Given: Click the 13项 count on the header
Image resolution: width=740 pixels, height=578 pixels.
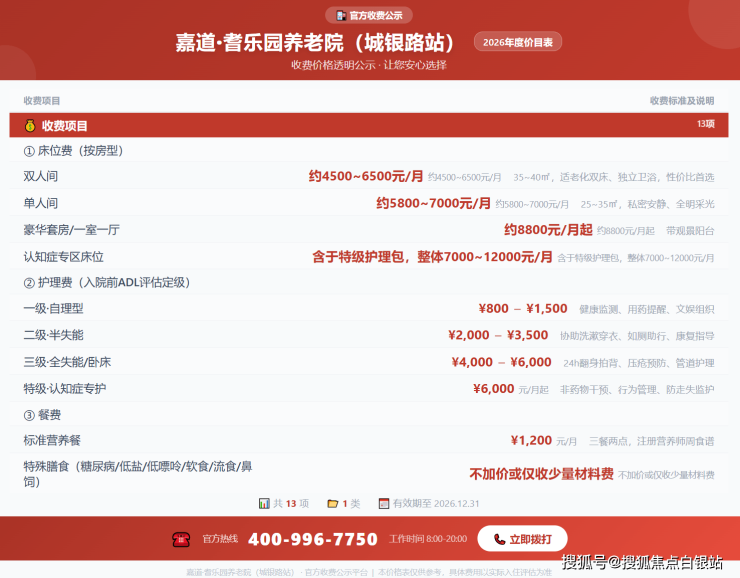Looking at the screenshot, I should point(706,124).
